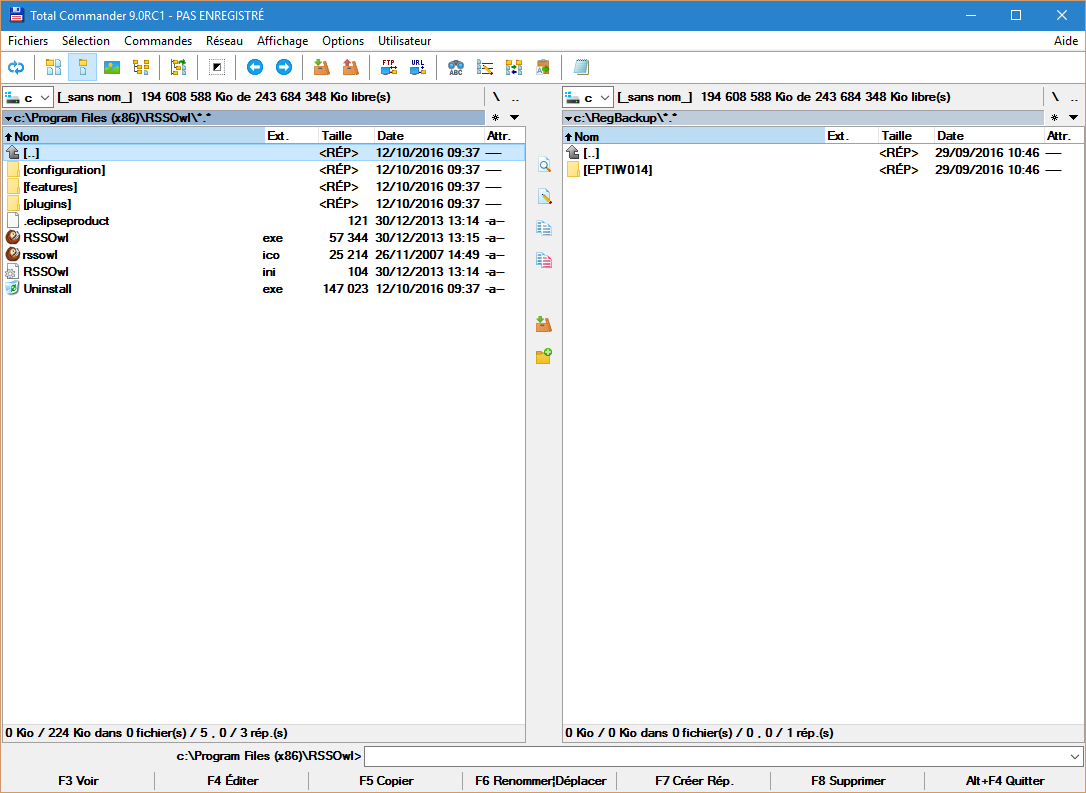Image resolution: width=1086 pixels, height=793 pixels.
Task: Click clipboard copy names icon
Action: point(543,67)
